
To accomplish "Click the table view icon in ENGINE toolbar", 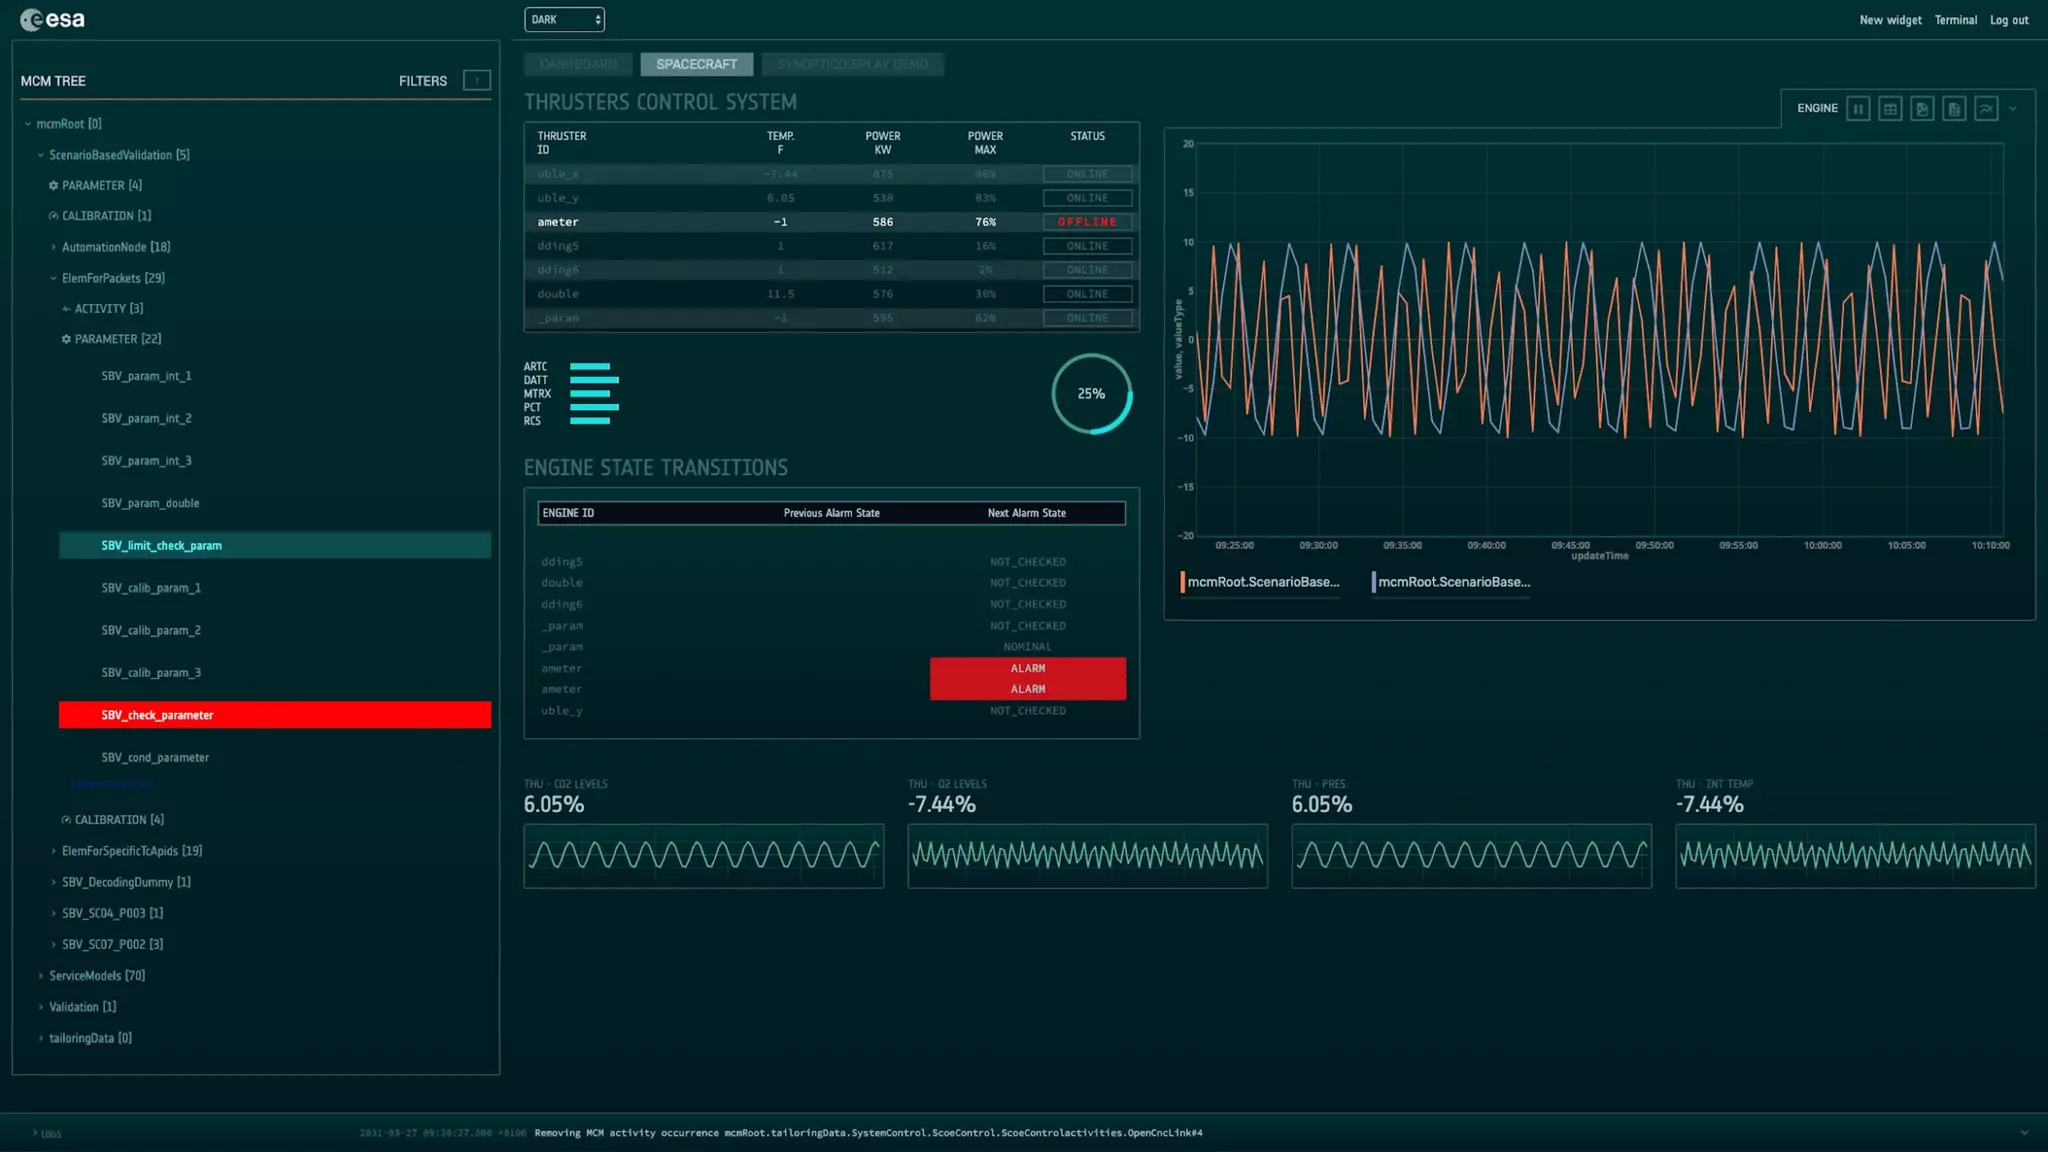I will (1890, 109).
